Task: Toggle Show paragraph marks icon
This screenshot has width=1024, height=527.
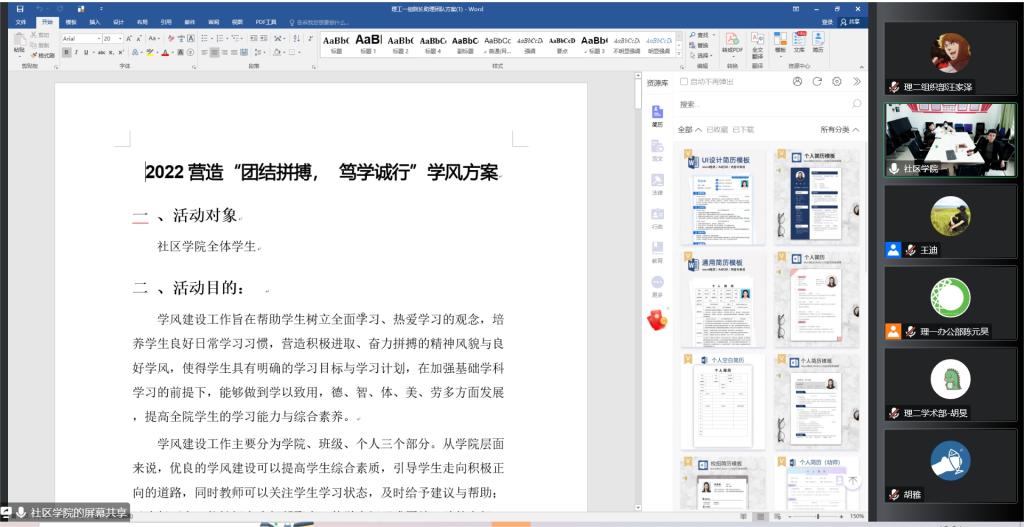Action: point(310,39)
